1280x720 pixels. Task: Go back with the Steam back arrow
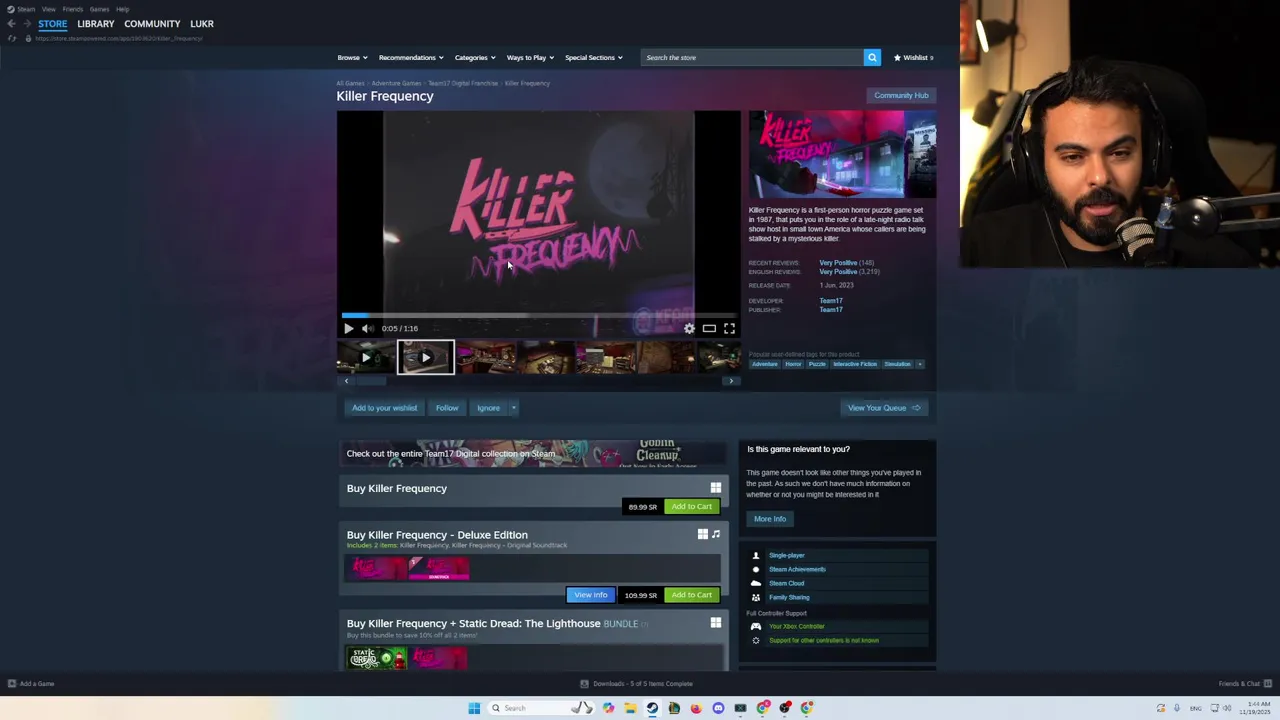(11, 24)
